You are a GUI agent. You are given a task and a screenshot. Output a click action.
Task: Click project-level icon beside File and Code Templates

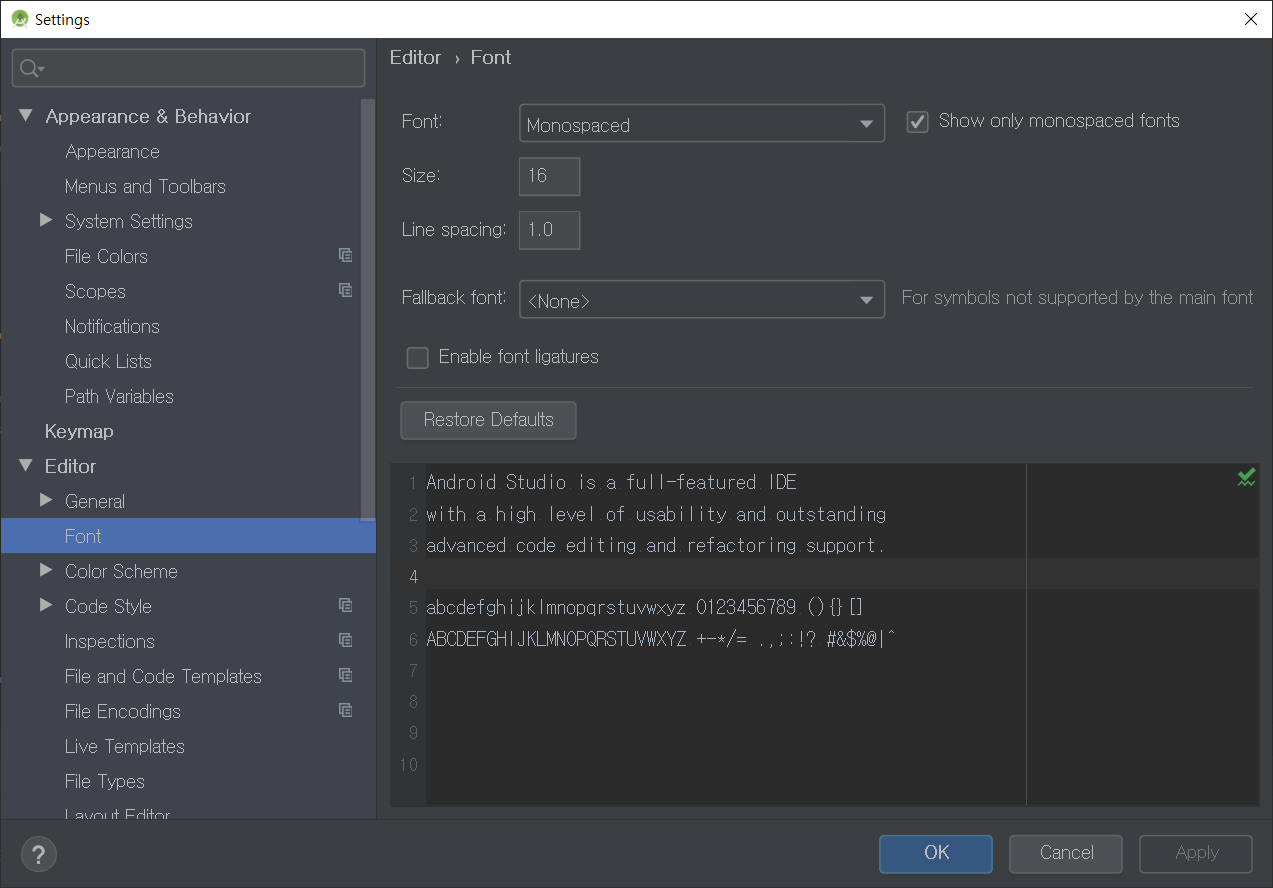(345, 675)
